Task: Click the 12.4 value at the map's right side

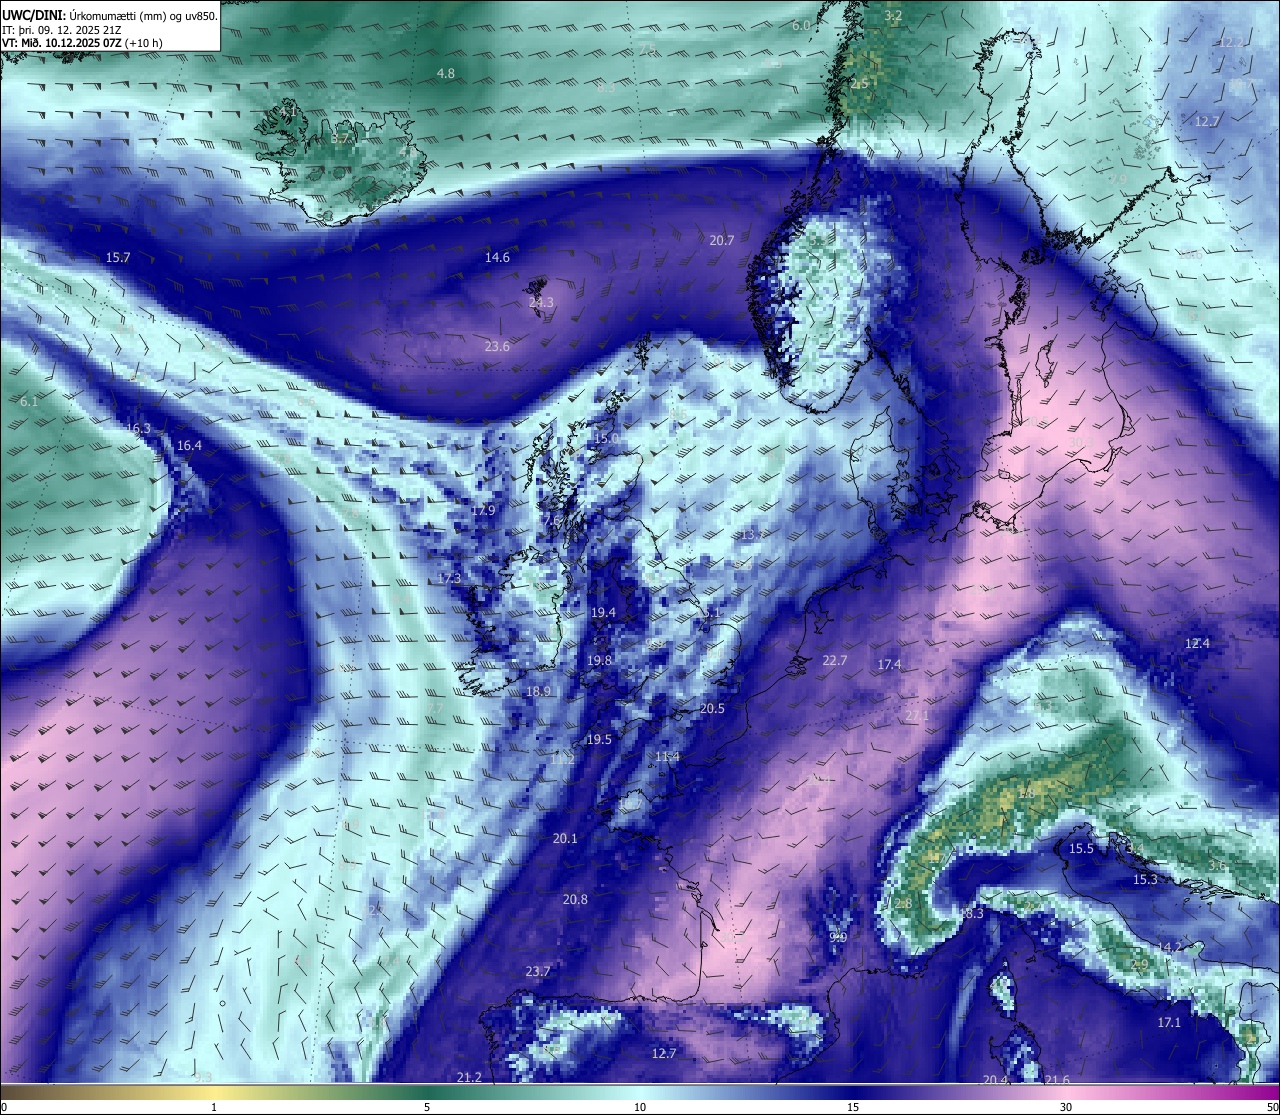Action: 1197,644
